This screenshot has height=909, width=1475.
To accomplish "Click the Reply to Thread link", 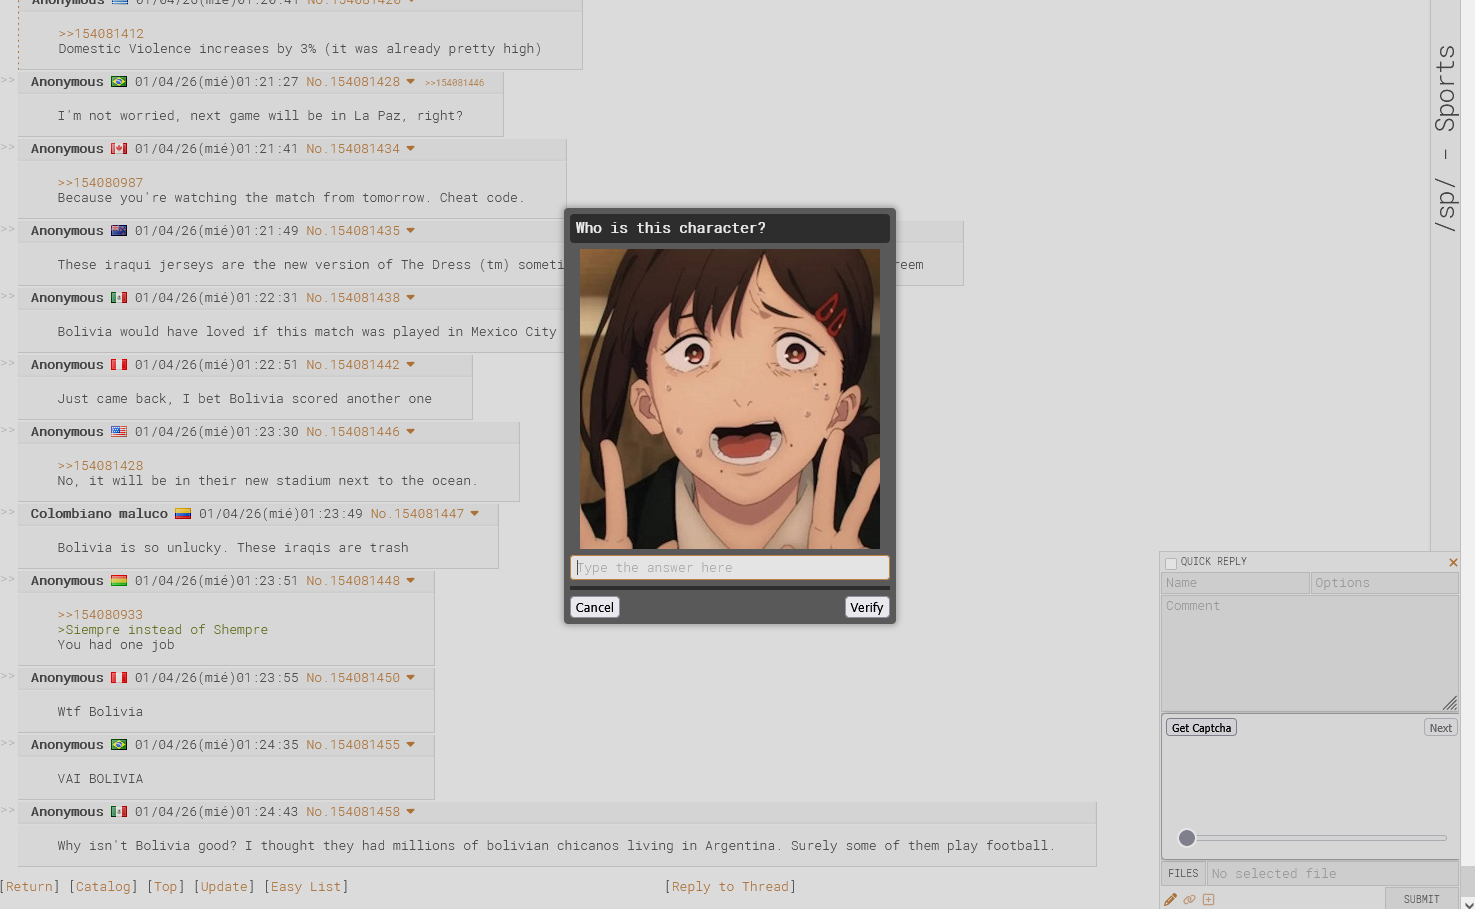I will tap(730, 887).
